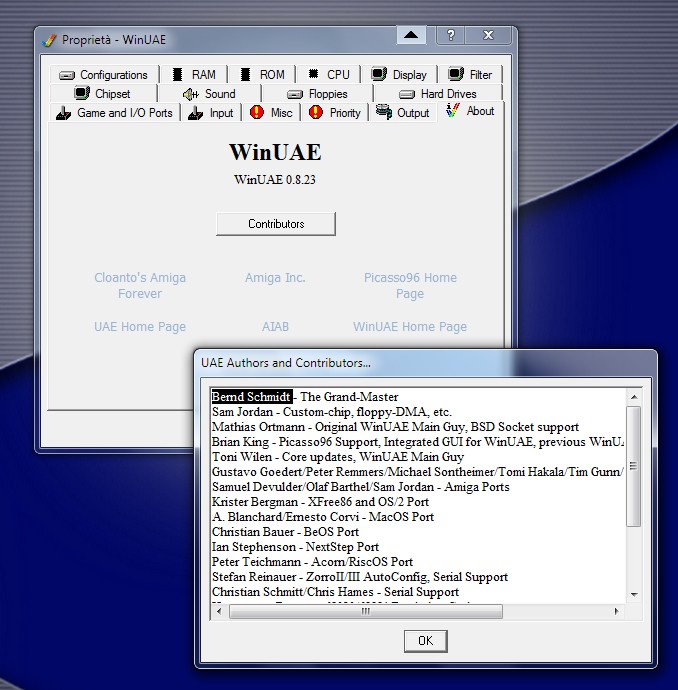Click the Sound speaker icon
This screenshot has width=678, height=690.
click(x=191, y=94)
